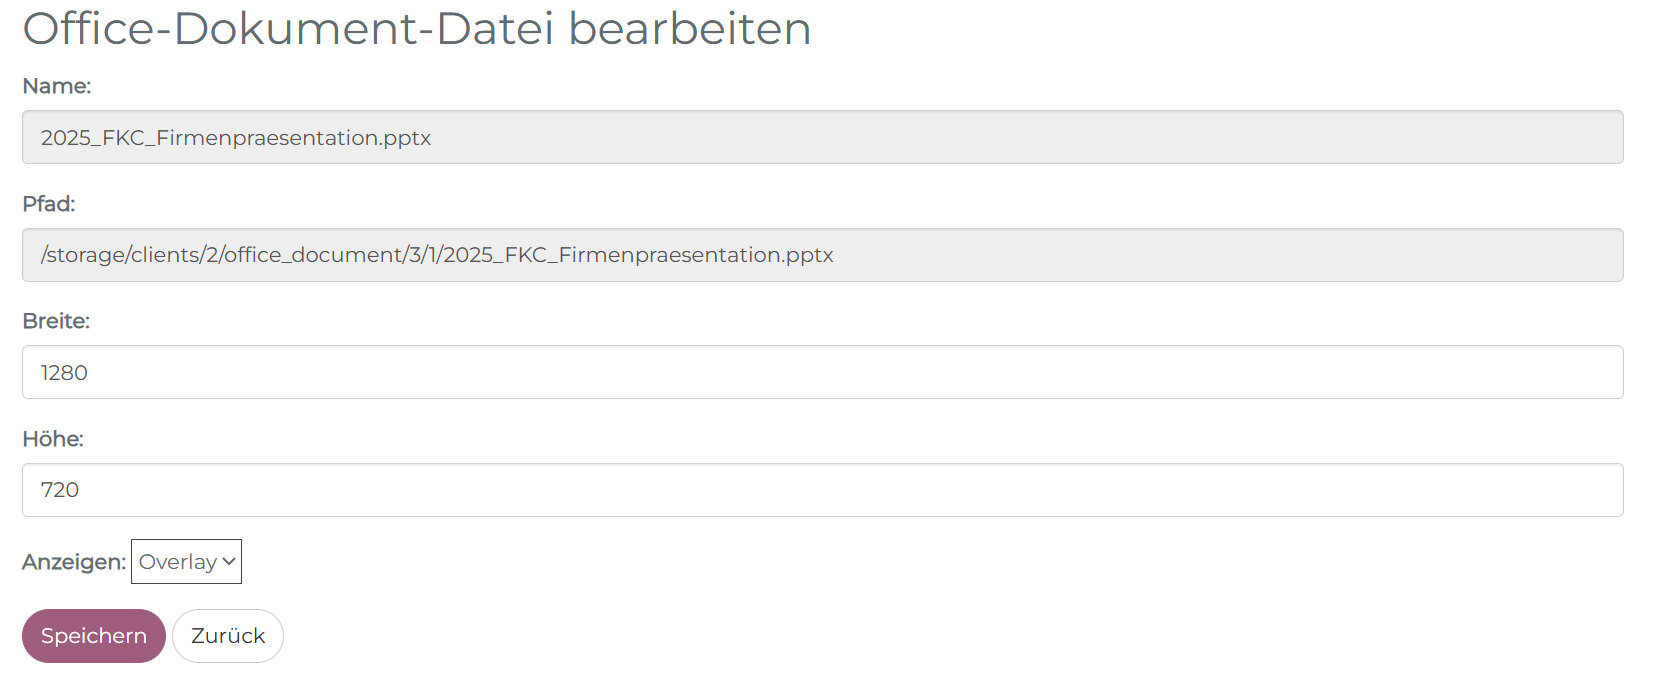The width and height of the screenshot is (1673, 678).
Task: Click the "Office-Dokument-Datei bearbeiten" heading
Action: pyautogui.click(x=417, y=28)
